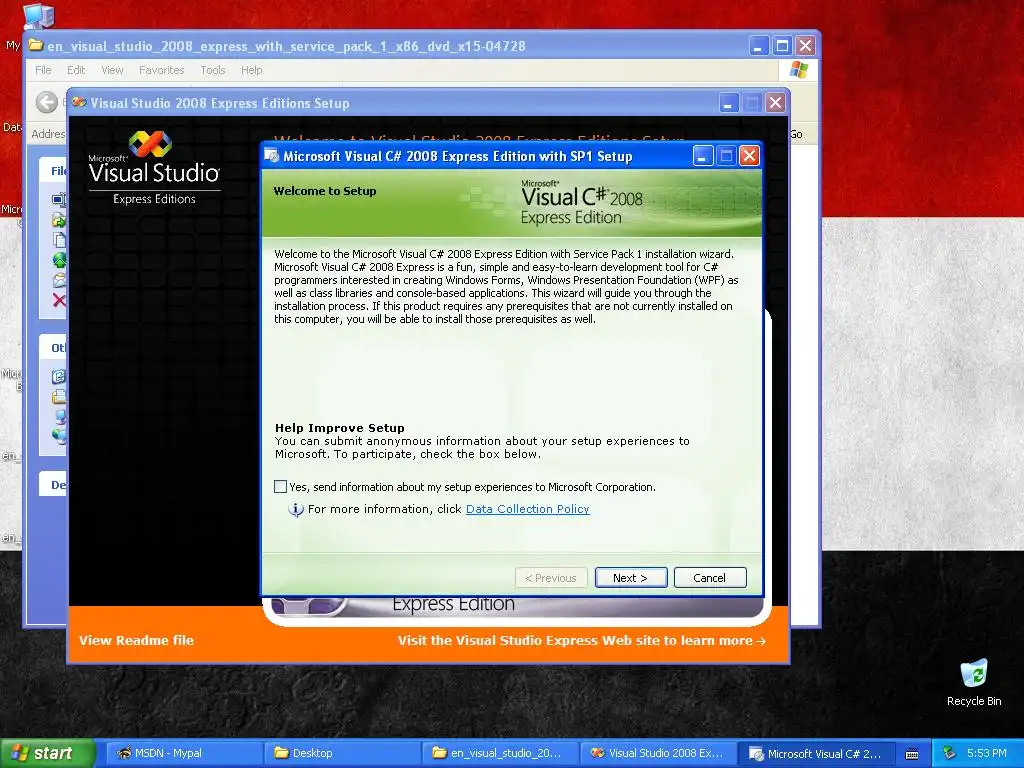The image size is (1024, 768).
Task: Click the red X delete icon in Explorer sidebar
Action: pos(59,300)
